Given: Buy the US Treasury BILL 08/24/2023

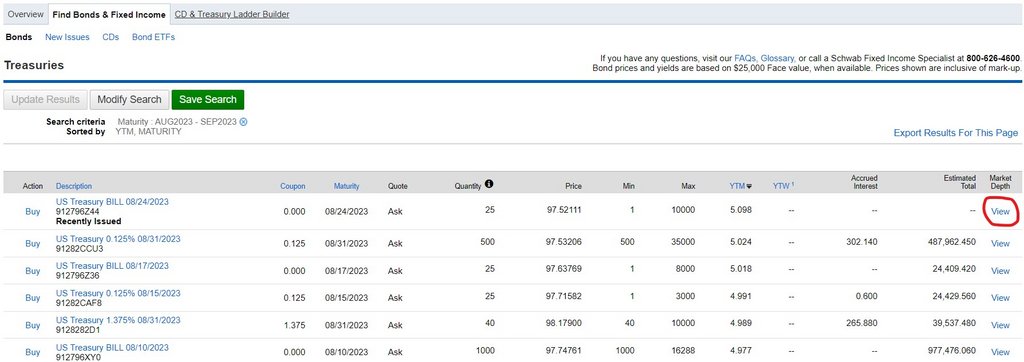Looking at the screenshot, I should click(x=33, y=212).
